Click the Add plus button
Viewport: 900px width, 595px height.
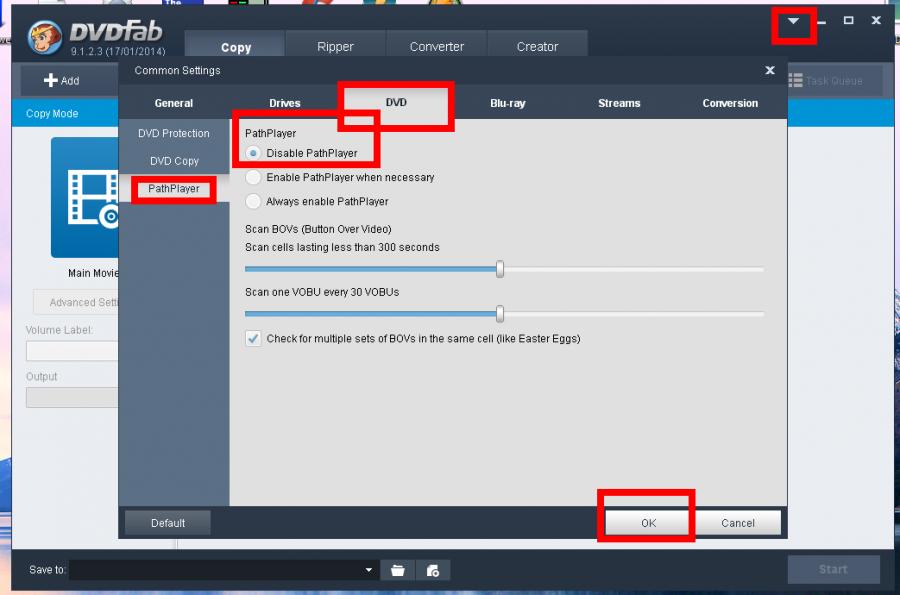click(61, 80)
